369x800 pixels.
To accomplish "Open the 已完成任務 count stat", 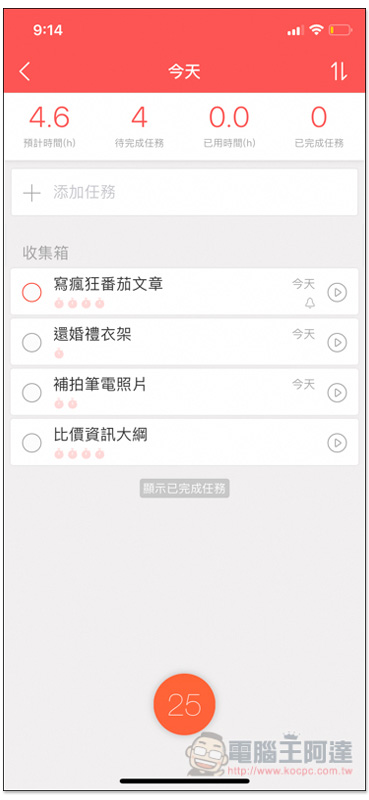I will coord(319,127).
